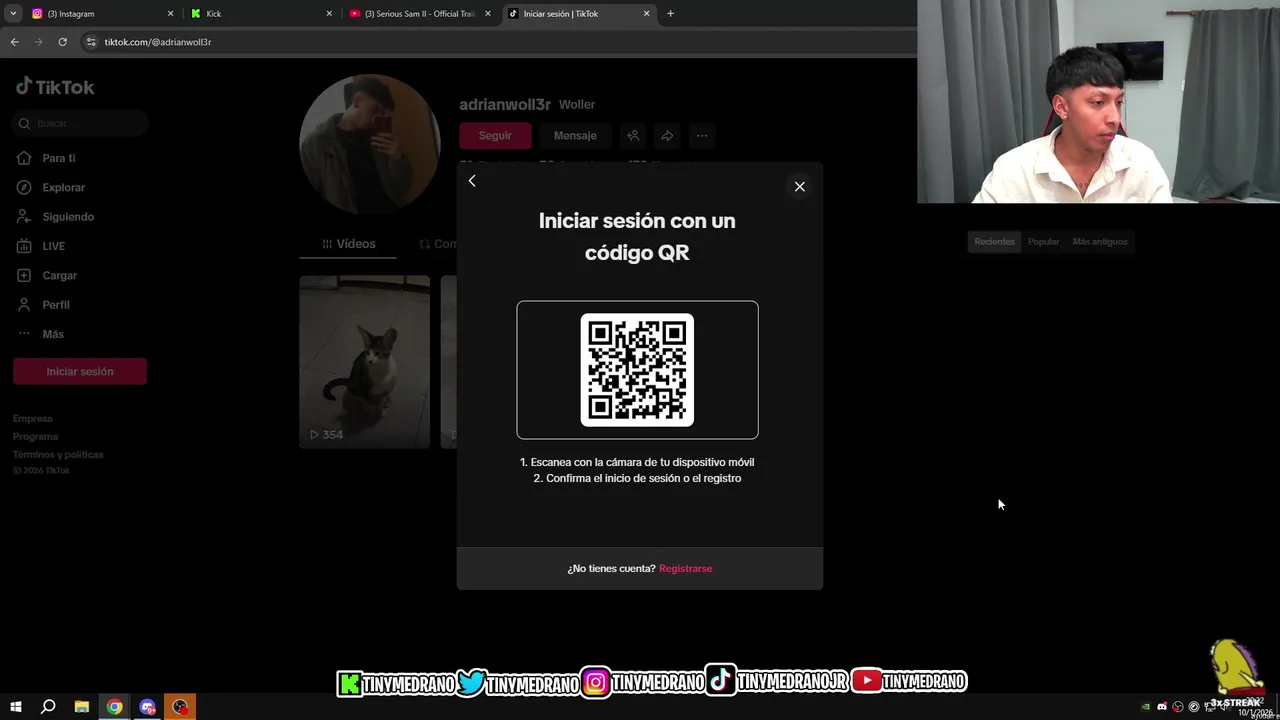Click the browser forward arrow

coord(38,42)
